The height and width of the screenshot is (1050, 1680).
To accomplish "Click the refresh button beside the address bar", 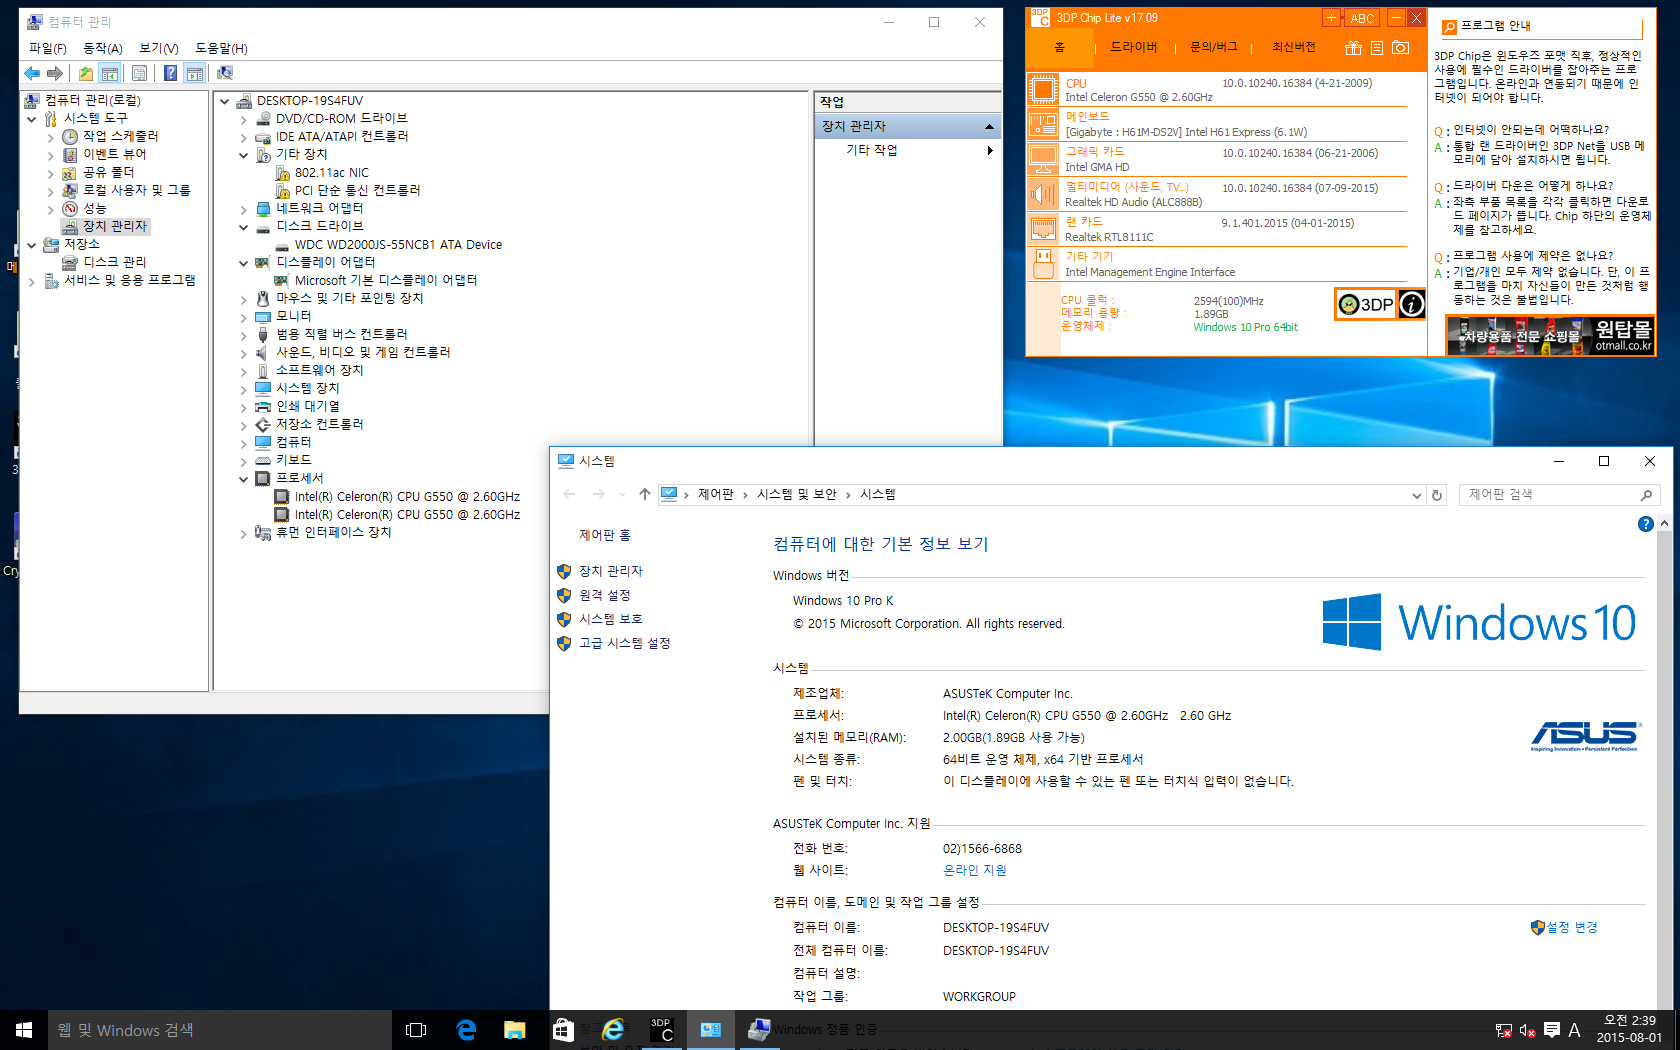I will pyautogui.click(x=1437, y=495).
